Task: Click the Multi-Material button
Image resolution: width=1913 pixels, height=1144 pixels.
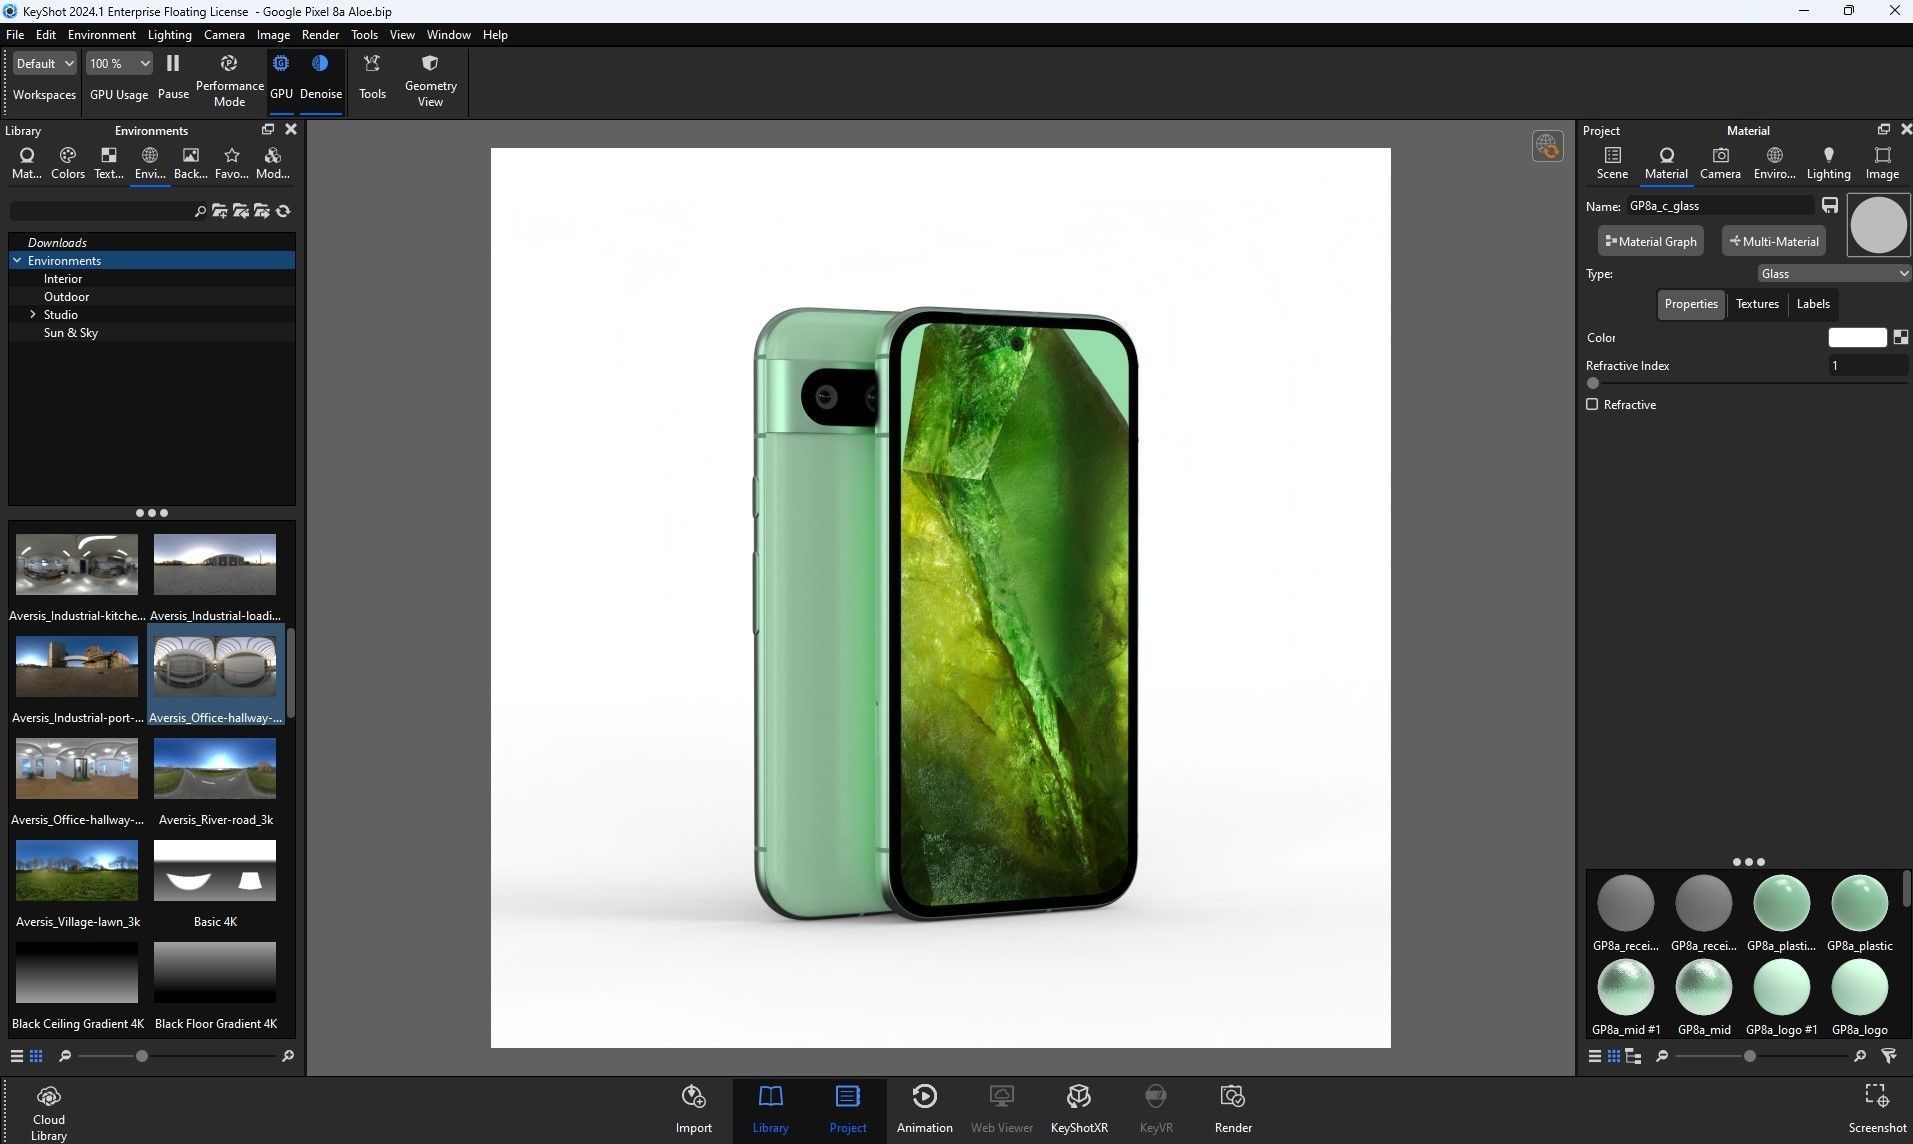Action: 1773,241
